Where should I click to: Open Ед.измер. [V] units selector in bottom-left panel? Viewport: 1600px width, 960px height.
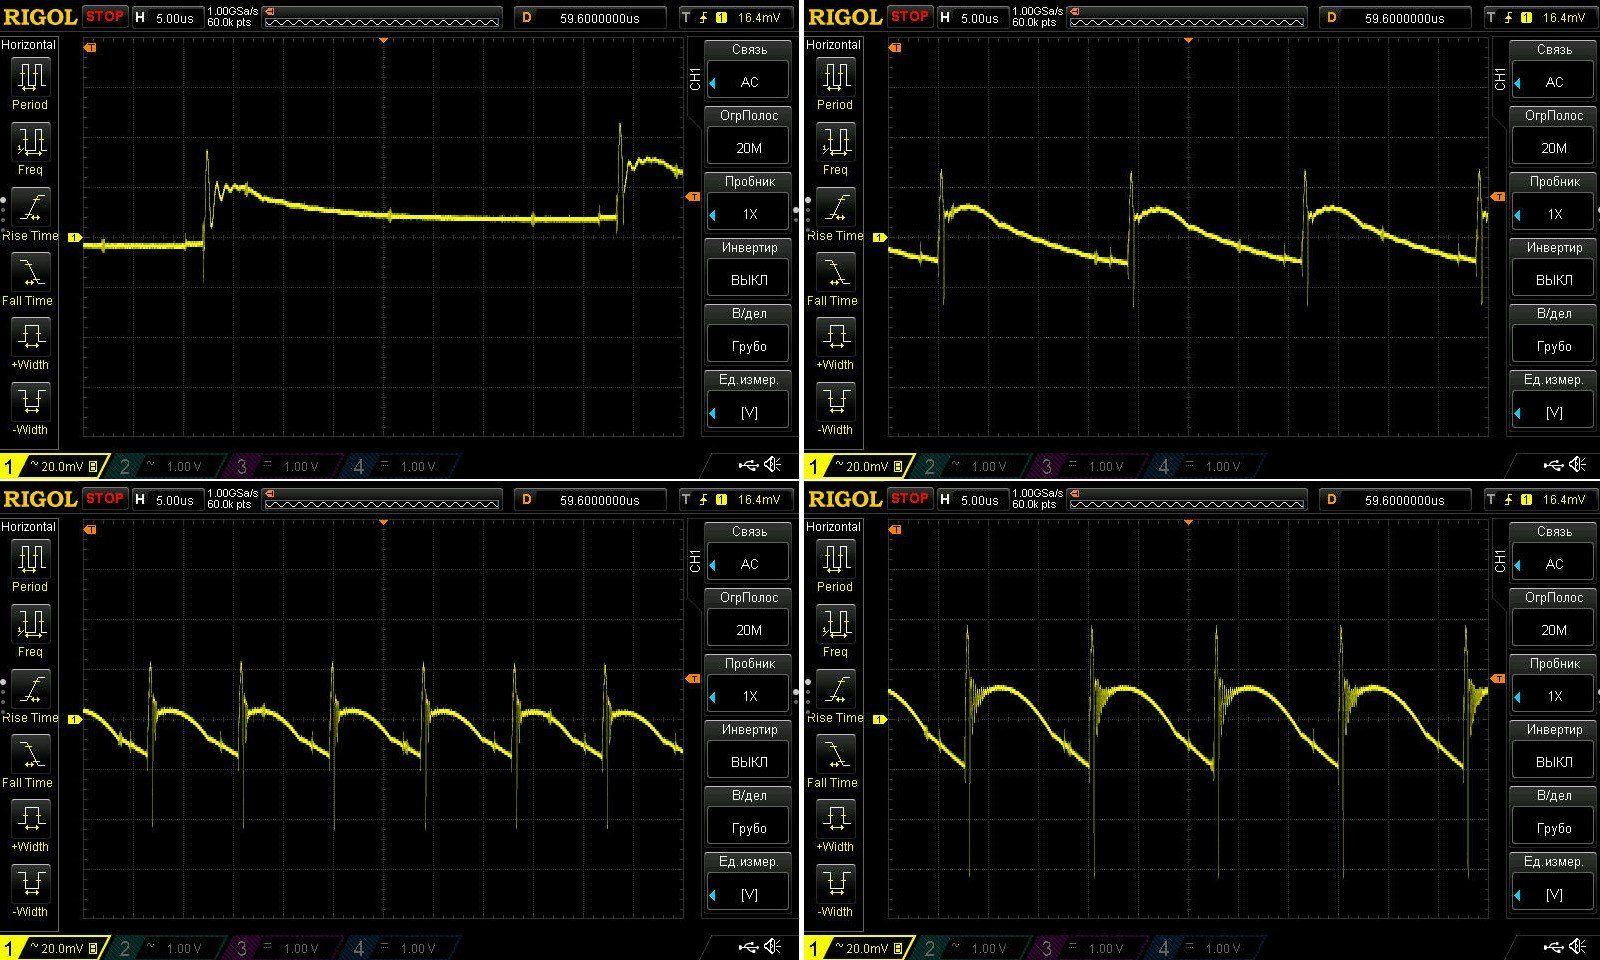coord(749,879)
